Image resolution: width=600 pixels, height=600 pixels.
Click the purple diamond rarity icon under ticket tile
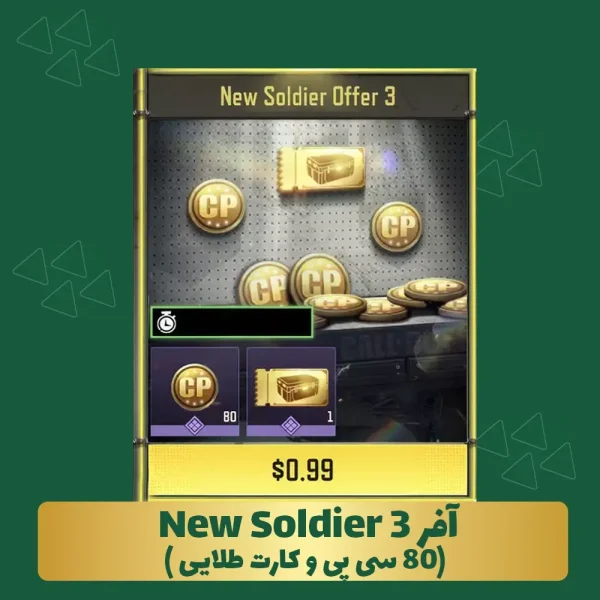(x=290, y=426)
